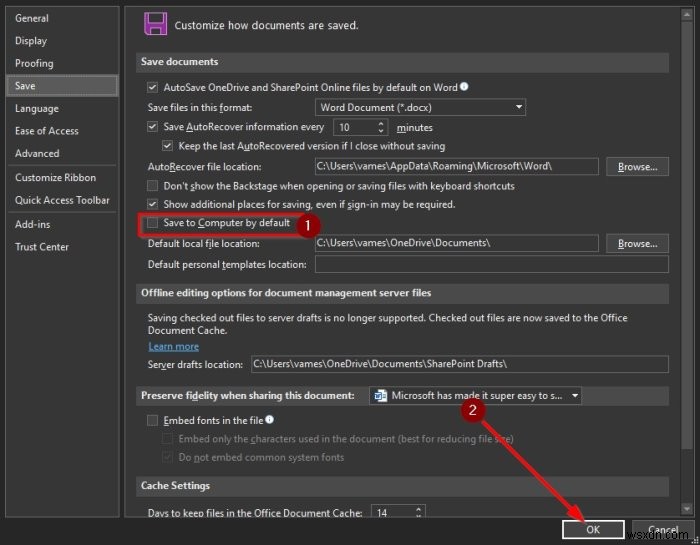The width and height of the screenshot is (700, 545).
Task: Decrease AutoRecover minutes with down arrow
Action: tap(380, 131)
